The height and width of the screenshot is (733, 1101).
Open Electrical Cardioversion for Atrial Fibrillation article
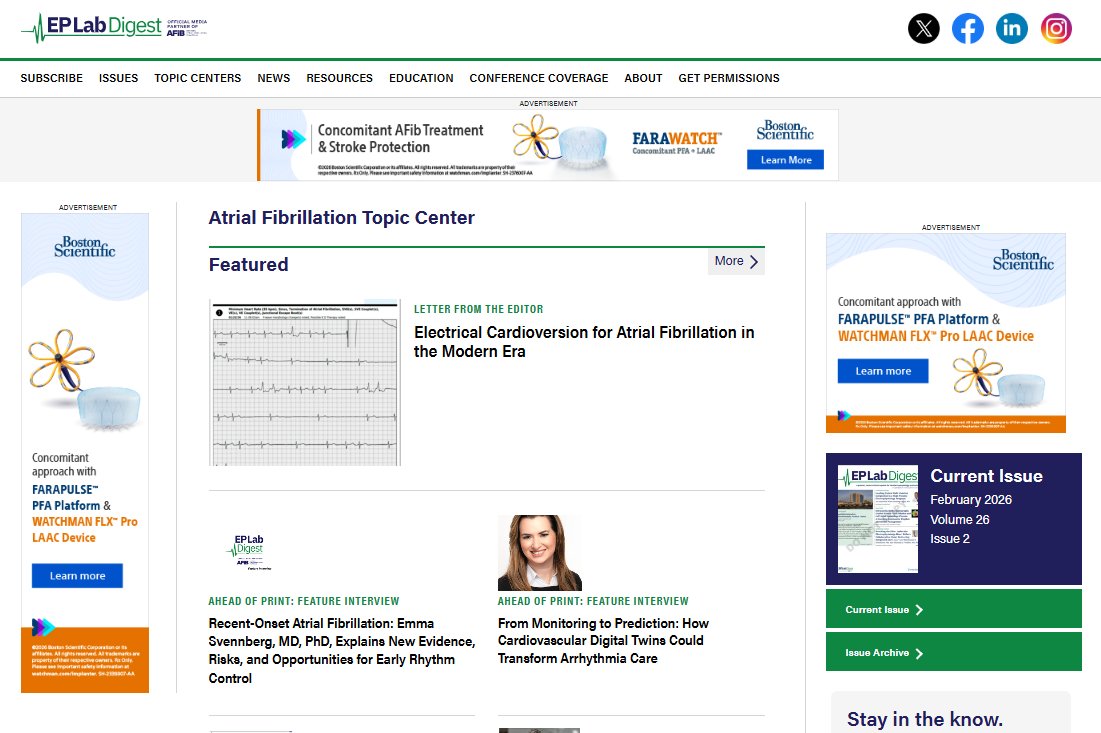[584, 341]
